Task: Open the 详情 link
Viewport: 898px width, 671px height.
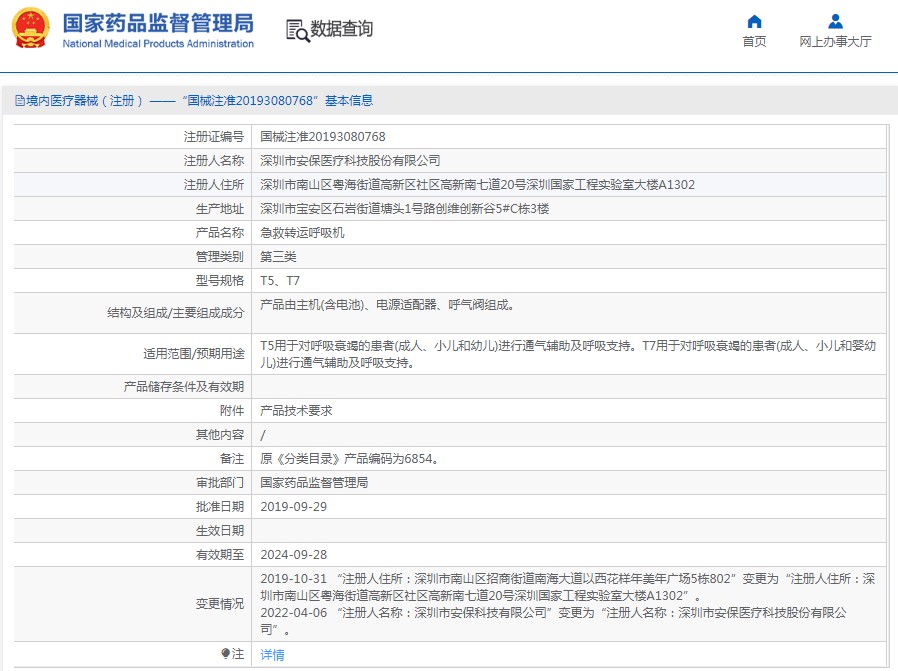Action: click(272, 655)
